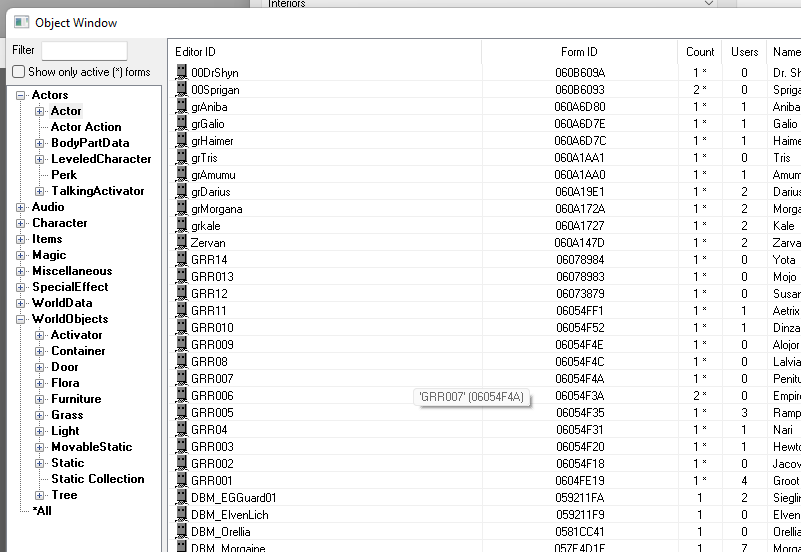The height and width of the screenshot is (552, 801).
Task: Click the actor icon beside GRR005
Action: (x=181, y=412)
